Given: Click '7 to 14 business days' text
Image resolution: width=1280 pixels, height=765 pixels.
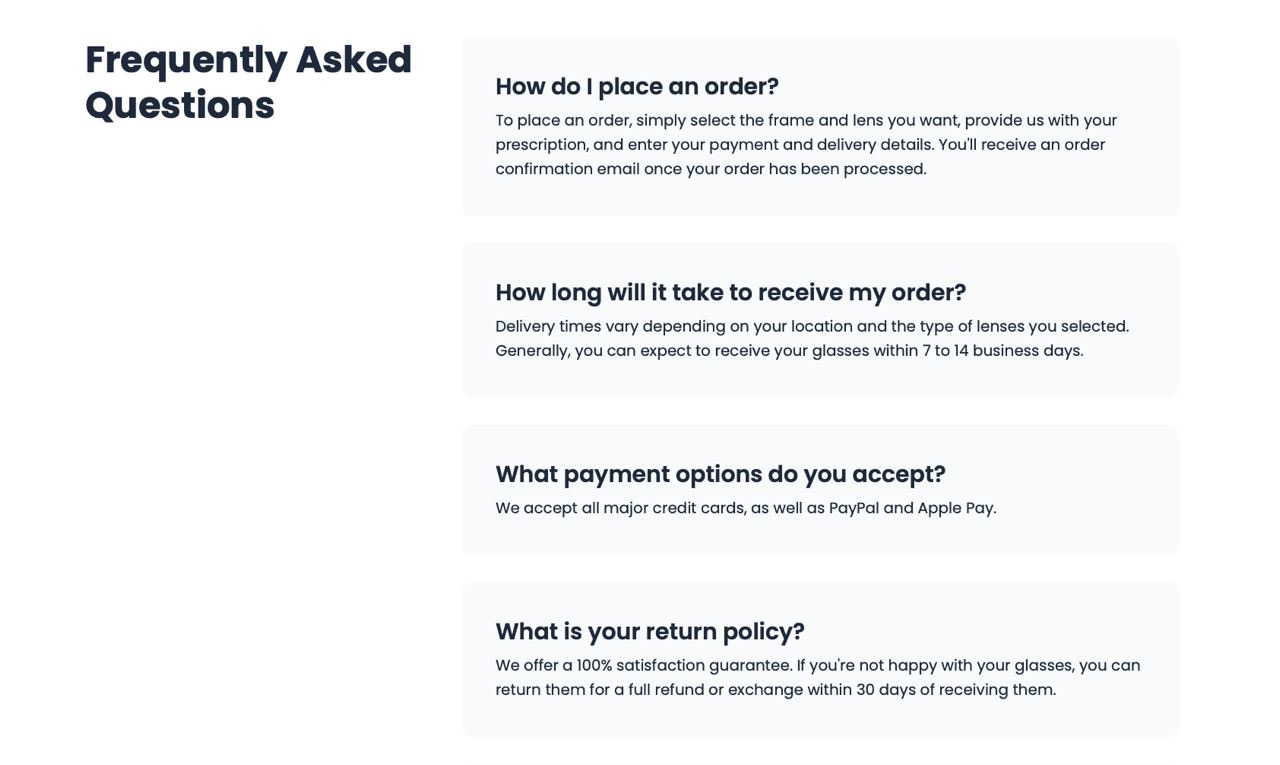Looking at the screenshot, I should tap(1002, 350).
